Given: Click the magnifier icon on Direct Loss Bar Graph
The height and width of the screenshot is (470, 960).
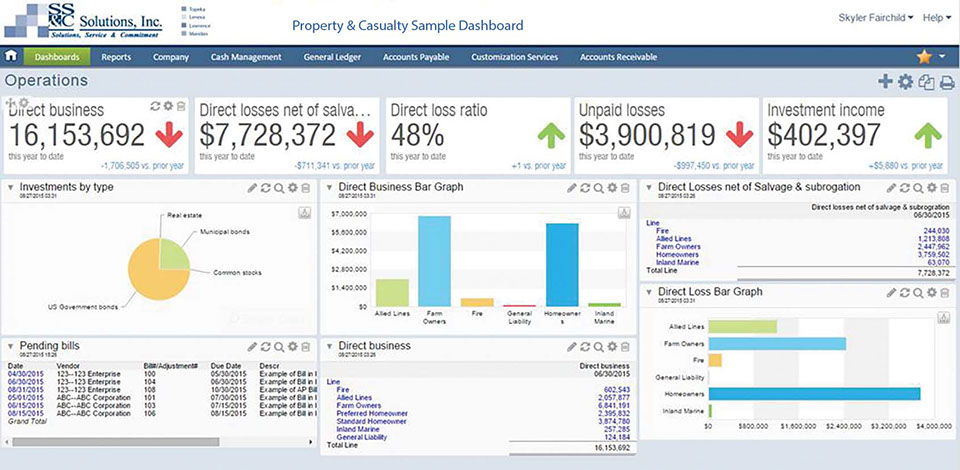Looking at the screenshot, I should click(918, 292).
